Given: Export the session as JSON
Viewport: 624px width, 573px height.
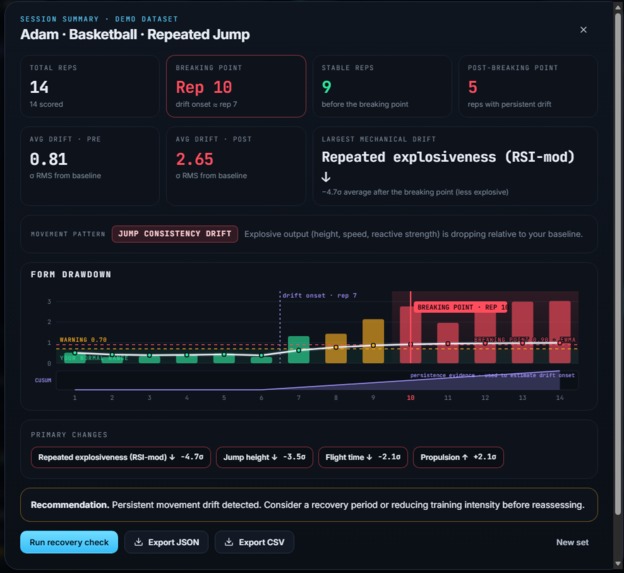Looking at the screenshot, I should coord(166,542).
